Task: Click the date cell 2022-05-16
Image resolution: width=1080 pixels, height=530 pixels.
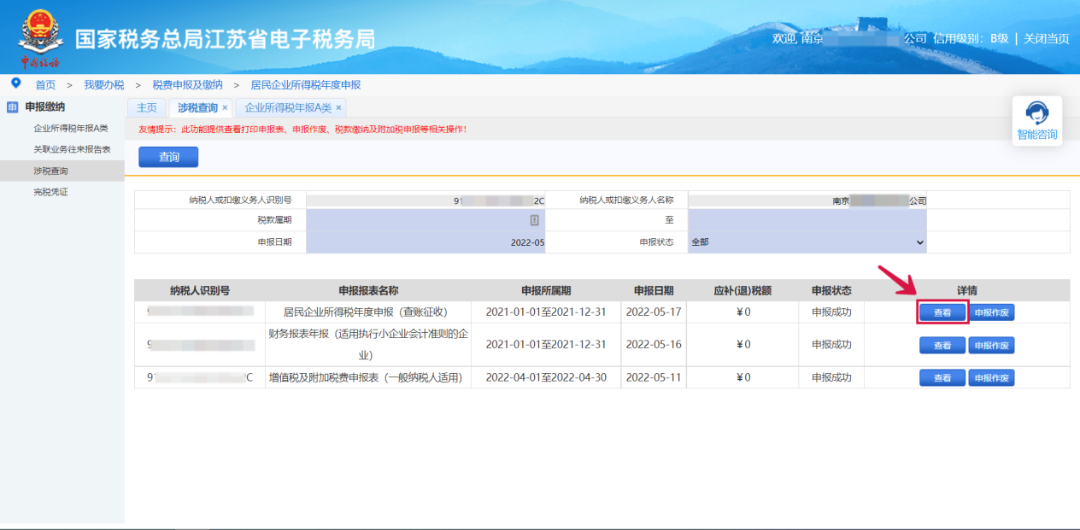Action: [654, 345]
